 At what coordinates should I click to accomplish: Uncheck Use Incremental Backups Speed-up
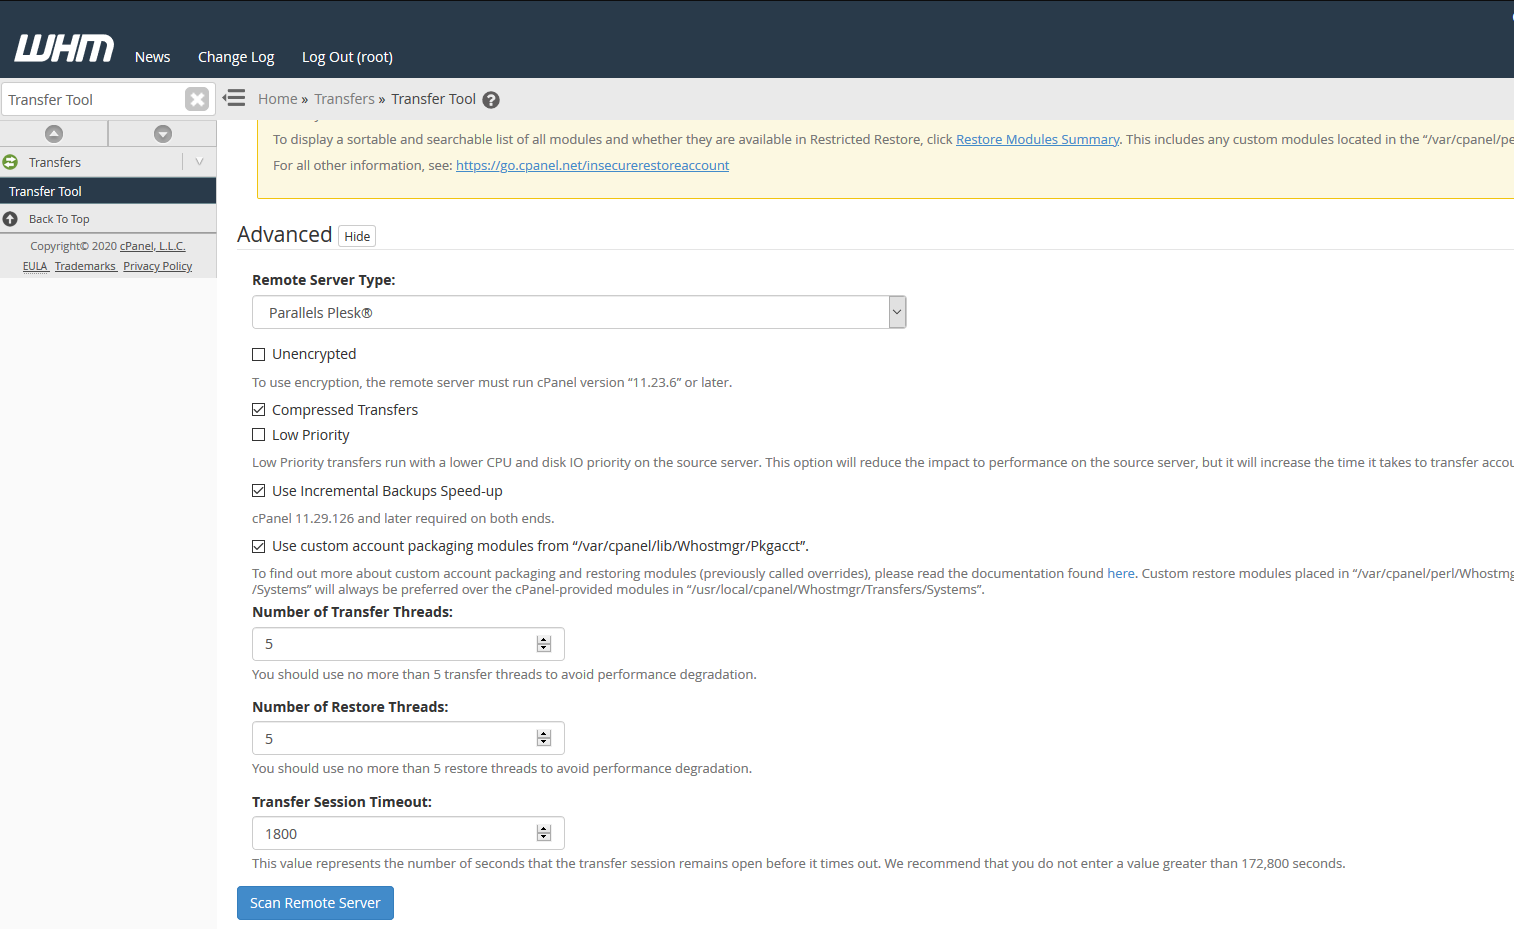coord(258,491)
